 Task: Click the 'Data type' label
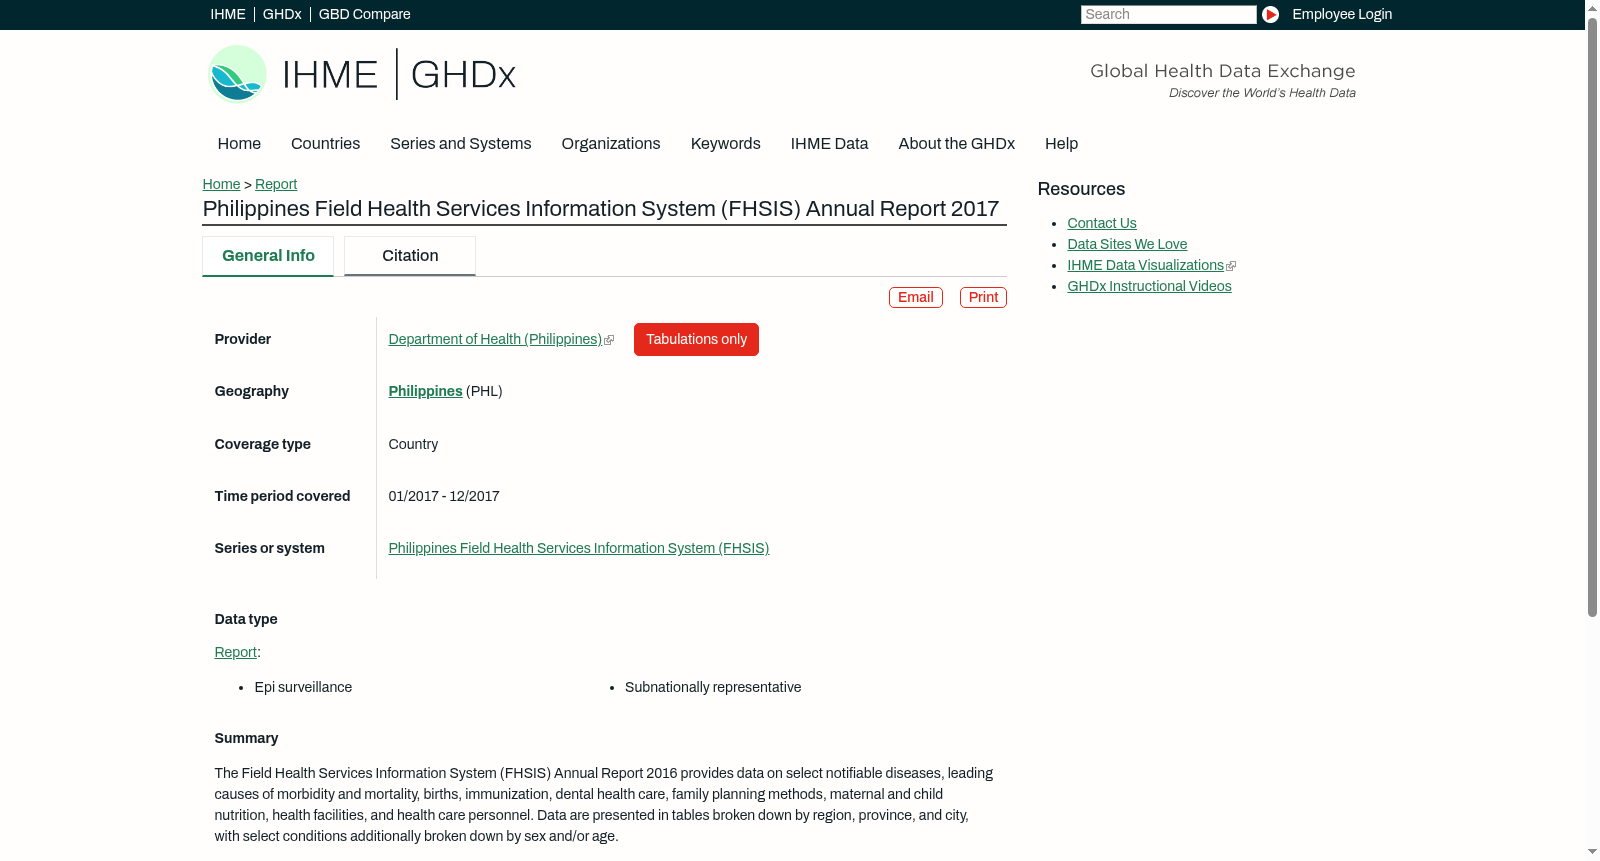coord(246,620)
